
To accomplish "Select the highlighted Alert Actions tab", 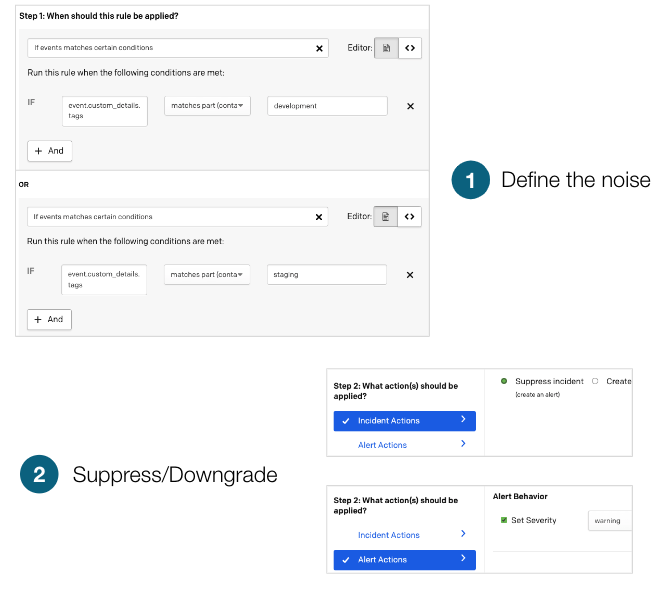I will point(404,560).
